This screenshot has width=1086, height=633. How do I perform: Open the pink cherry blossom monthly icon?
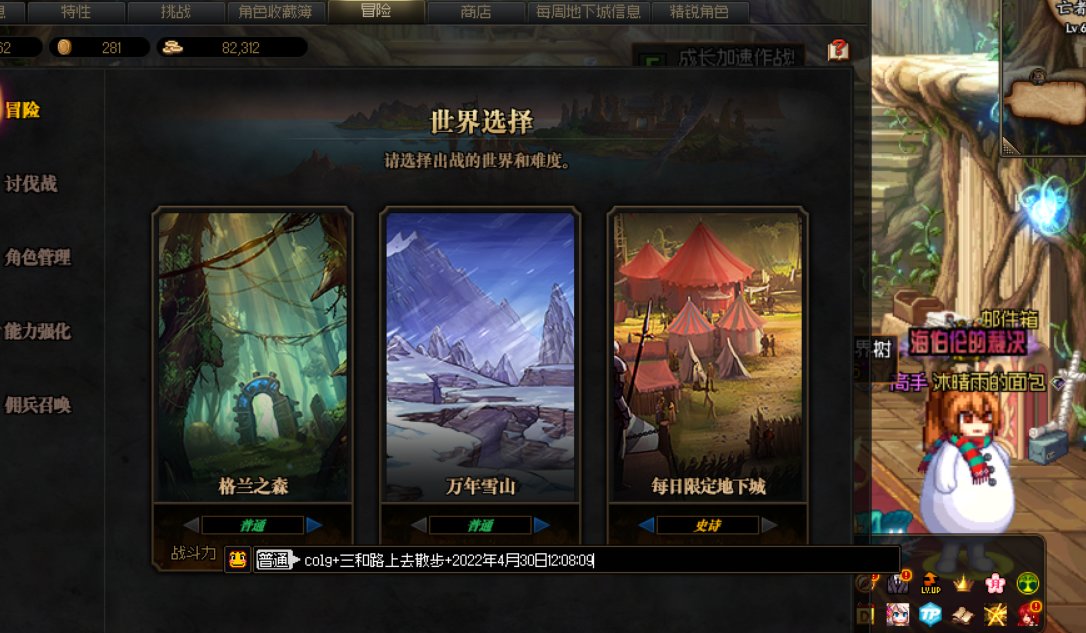pyautogui.click(x=995, y=583)
